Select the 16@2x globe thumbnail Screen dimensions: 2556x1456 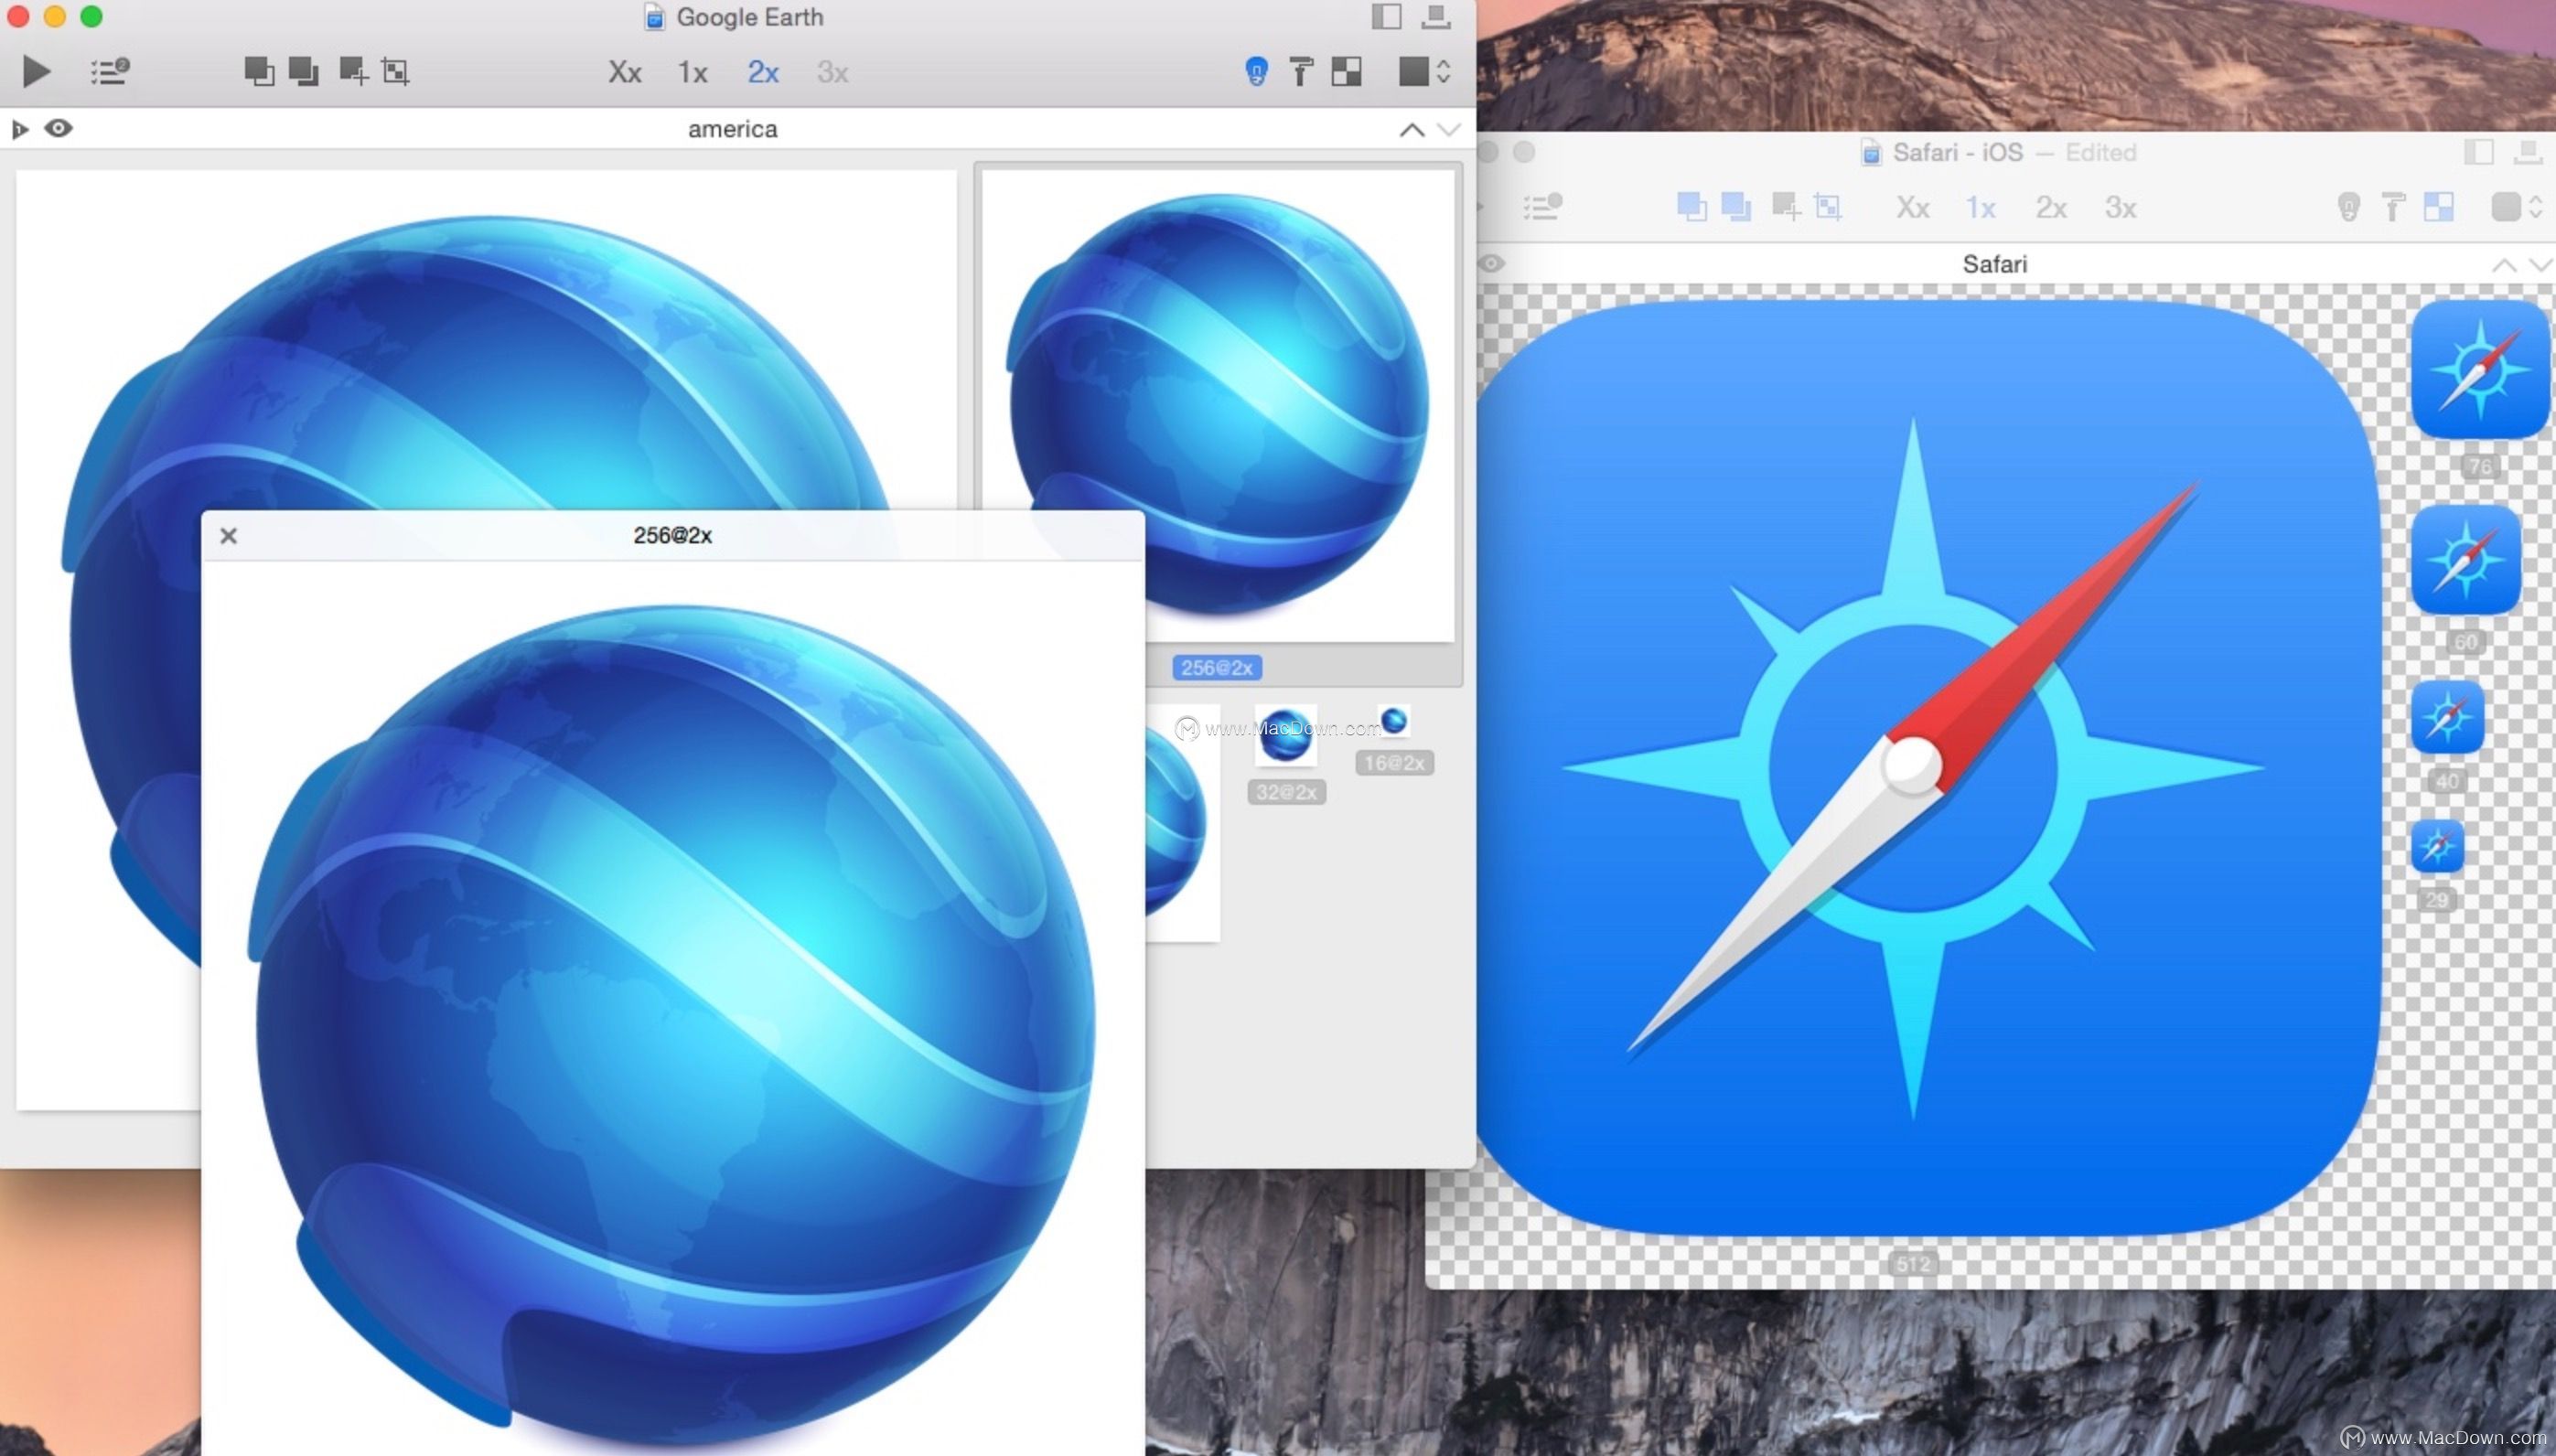click(1394, 720)
